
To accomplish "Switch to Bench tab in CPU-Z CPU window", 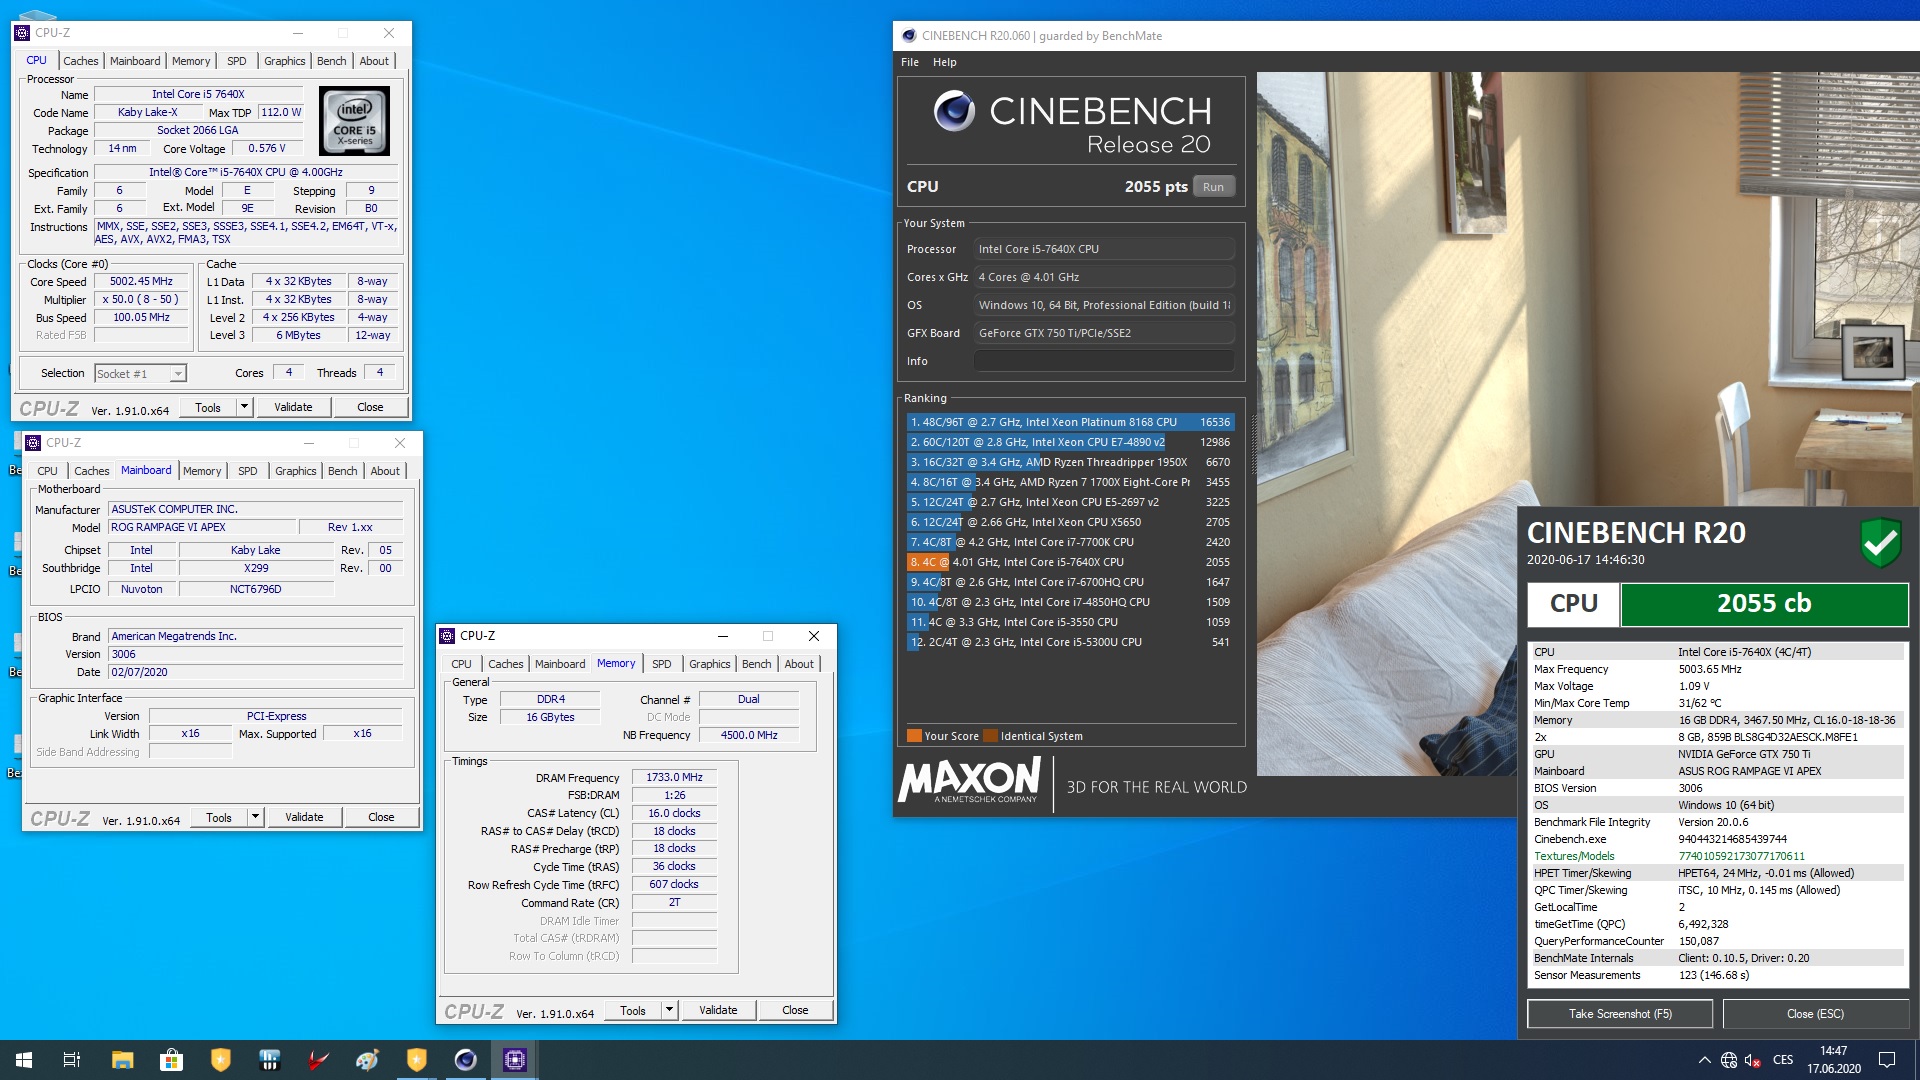I will point(331,61).
